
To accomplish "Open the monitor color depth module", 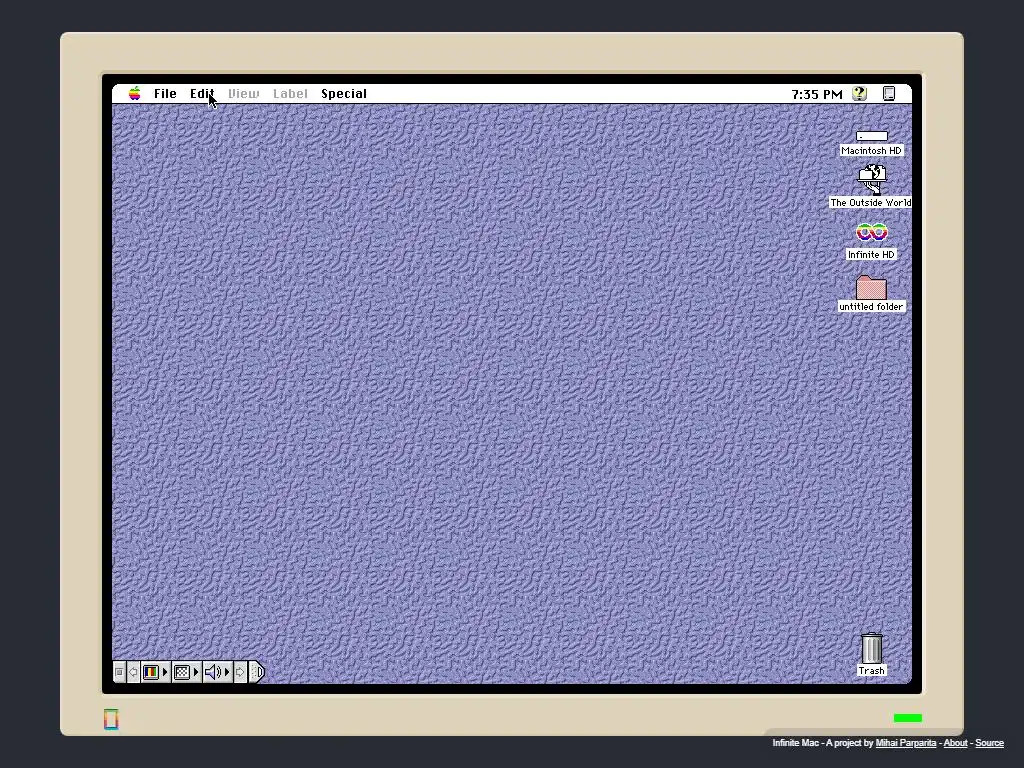I will coord(155,672).
